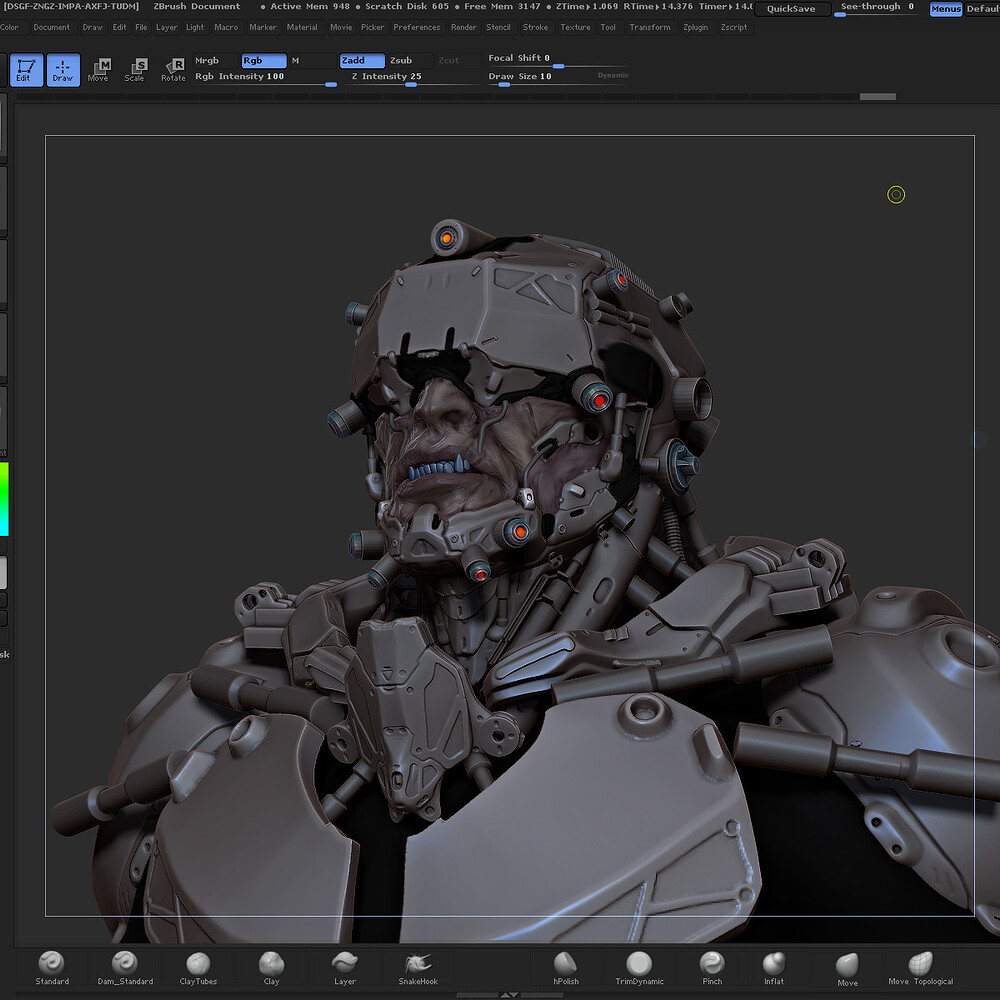This screenshot has height=1000, width=1000.
Task: Toggle Edit mode button
Action: click(26, 70)
